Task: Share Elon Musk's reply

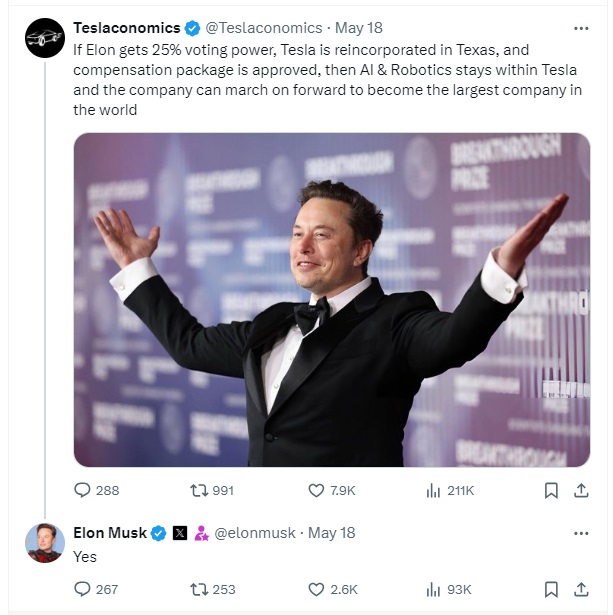Action: pos(581,589)
